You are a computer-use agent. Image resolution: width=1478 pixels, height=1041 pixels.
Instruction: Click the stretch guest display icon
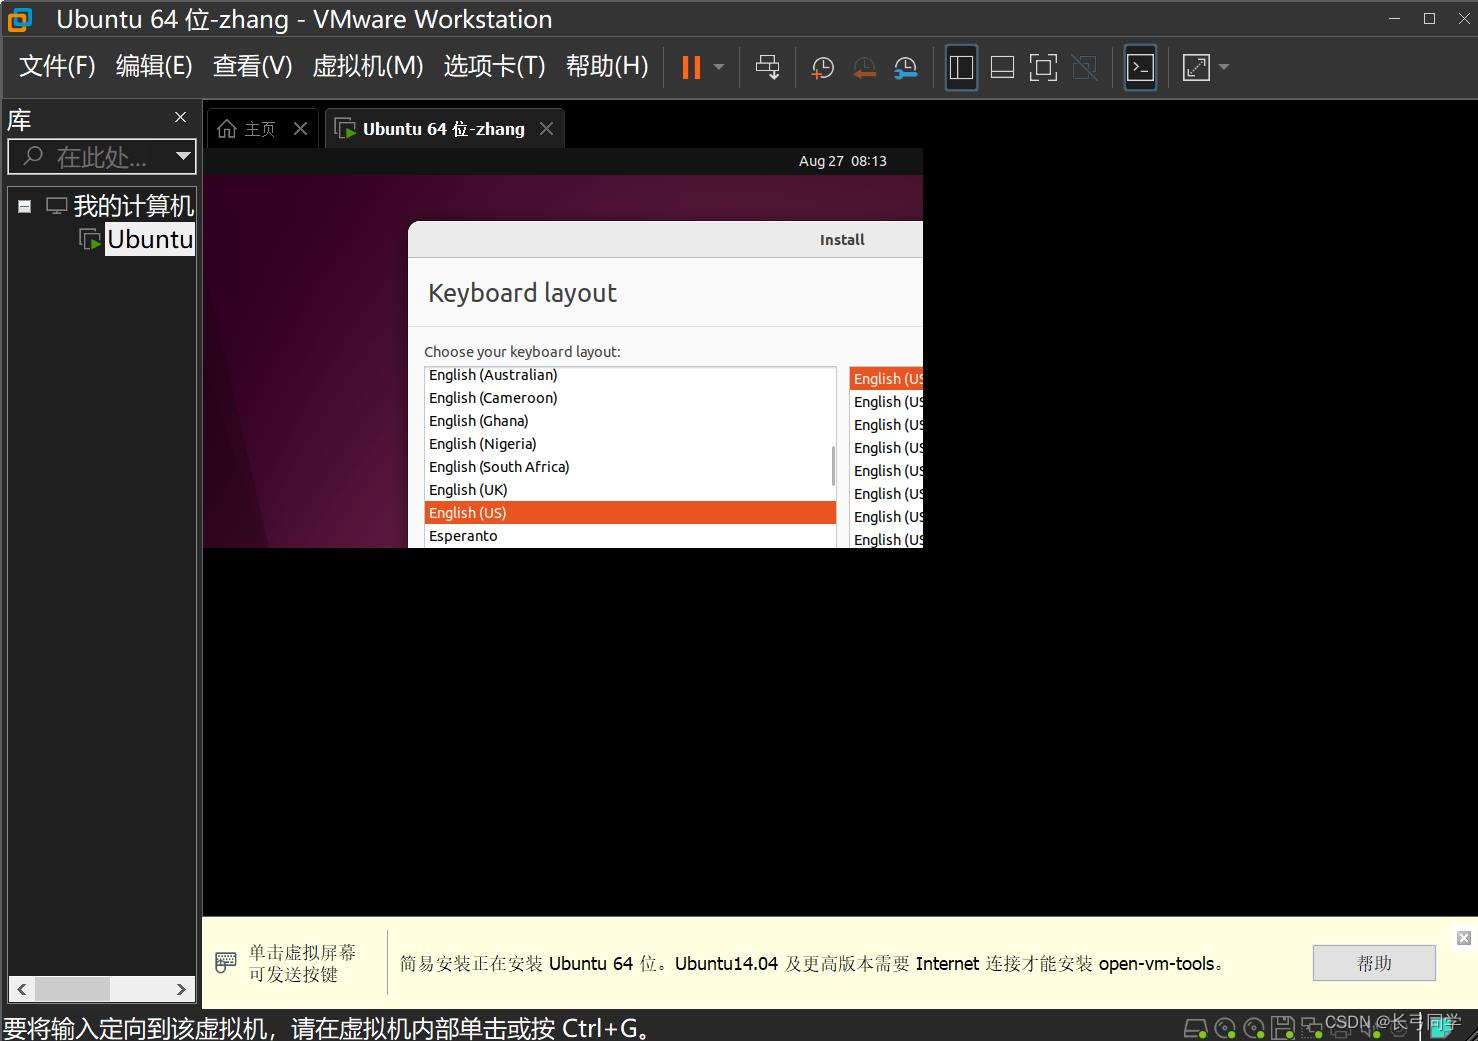(1196, 67)
